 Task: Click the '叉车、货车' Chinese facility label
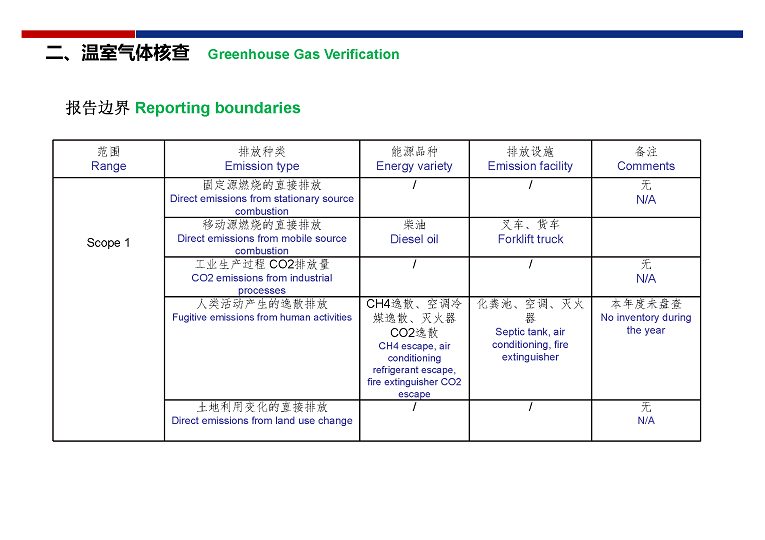click(x=530, y=225)
